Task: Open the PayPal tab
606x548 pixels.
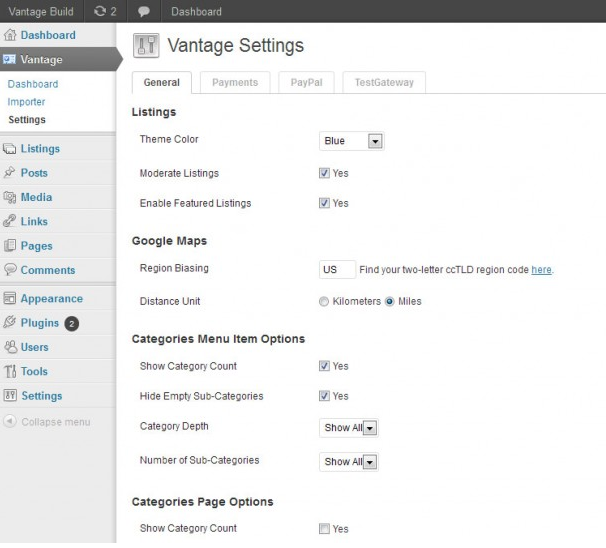Action: [x=306, y=82]
